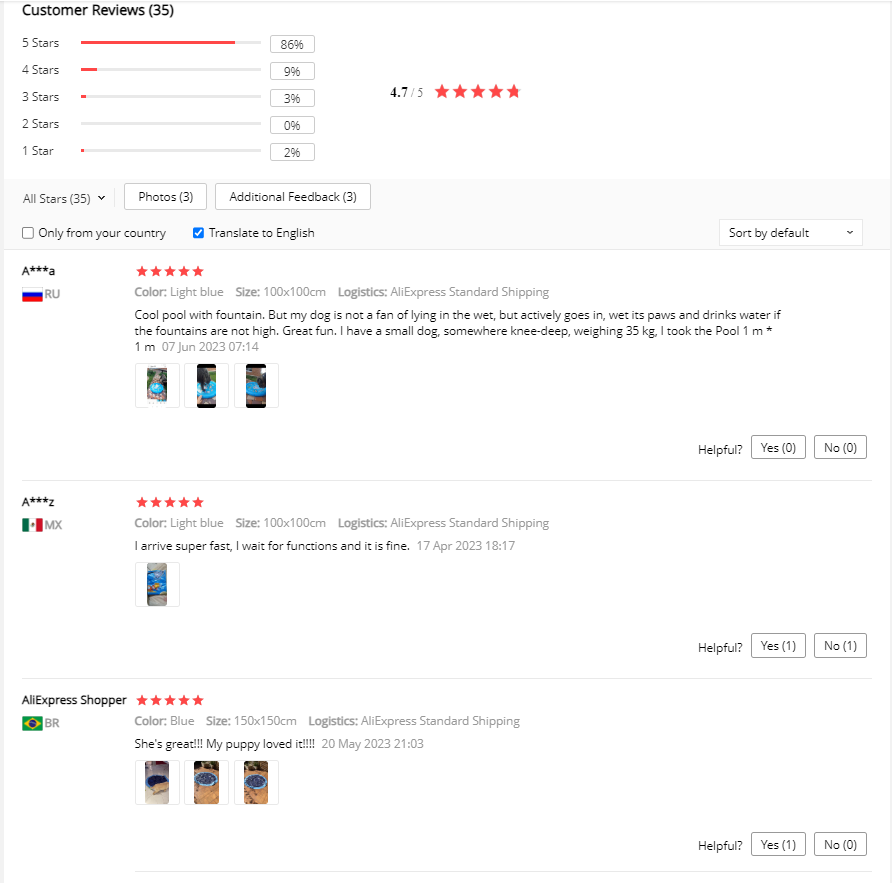Open first photo thumbnail in A***a's review
Viewport: 892px width, 883px height.
[x=158, y=386]
